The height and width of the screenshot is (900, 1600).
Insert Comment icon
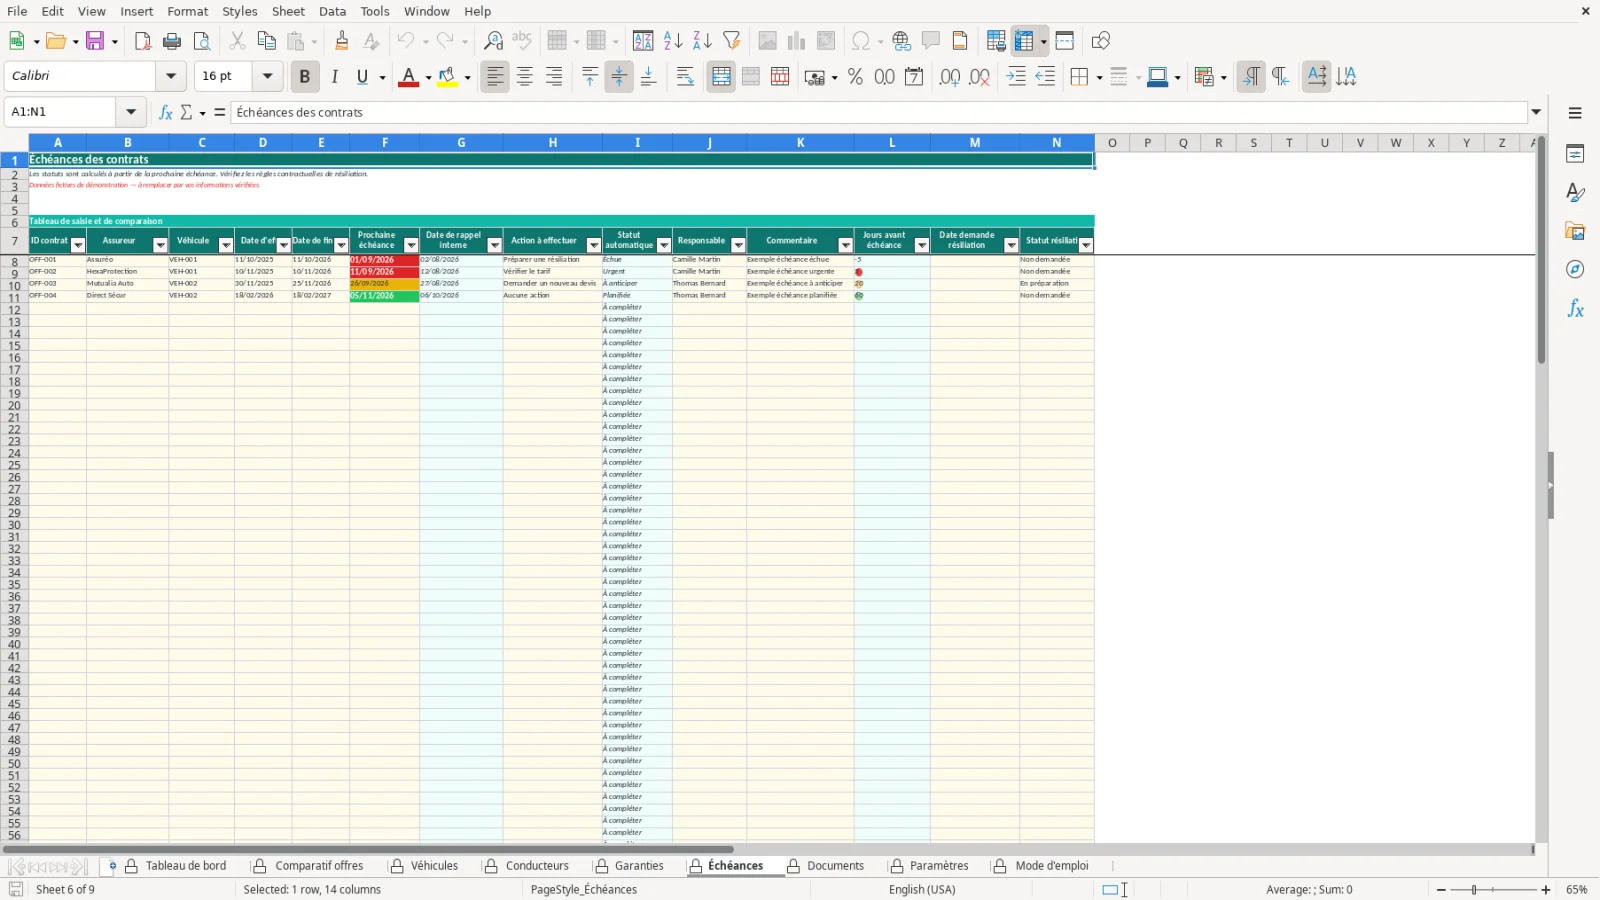pos(931,41)
